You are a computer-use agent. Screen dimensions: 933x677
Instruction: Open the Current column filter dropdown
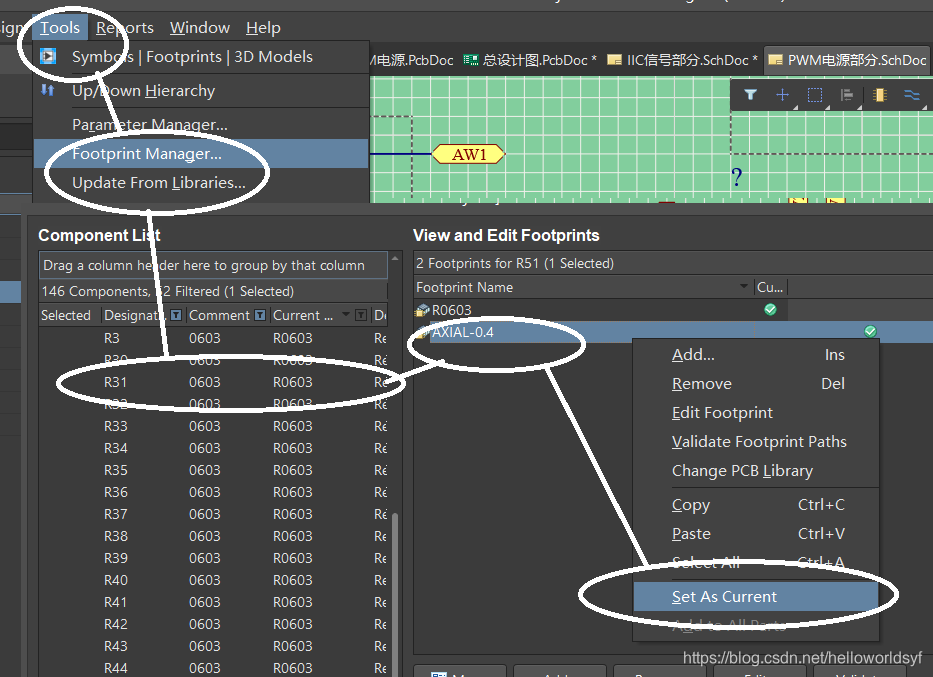tap(360, 315)
